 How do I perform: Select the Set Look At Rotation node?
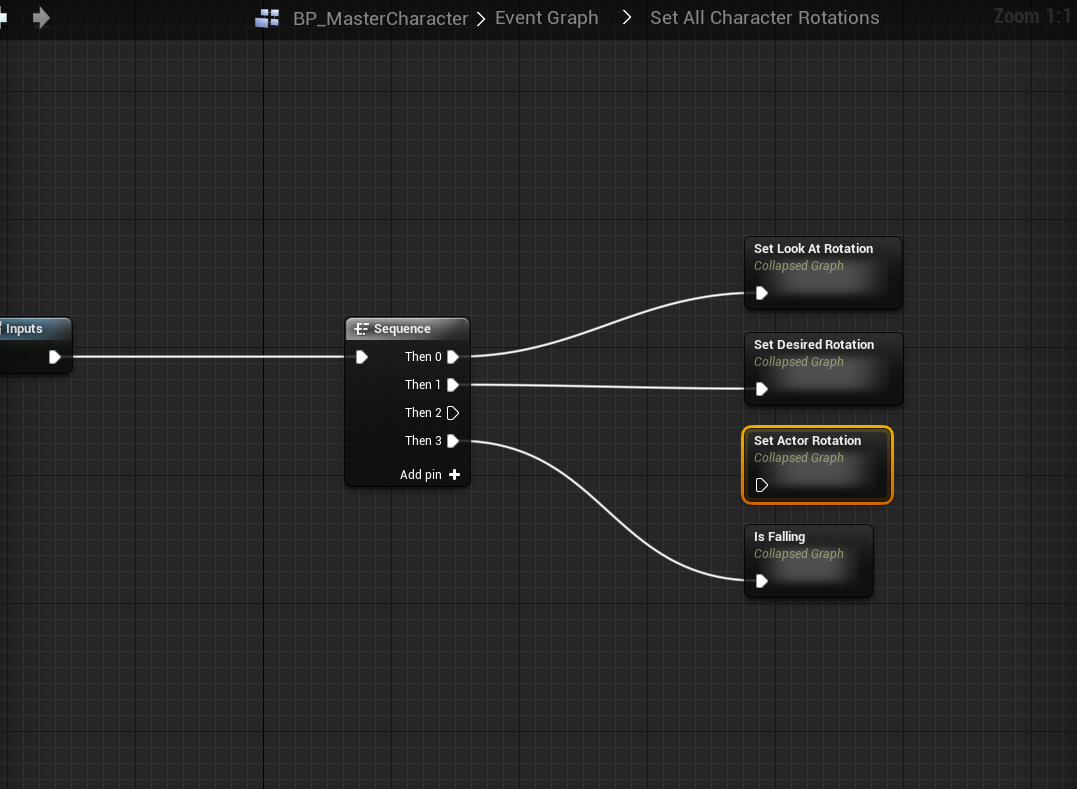point(813,249)
